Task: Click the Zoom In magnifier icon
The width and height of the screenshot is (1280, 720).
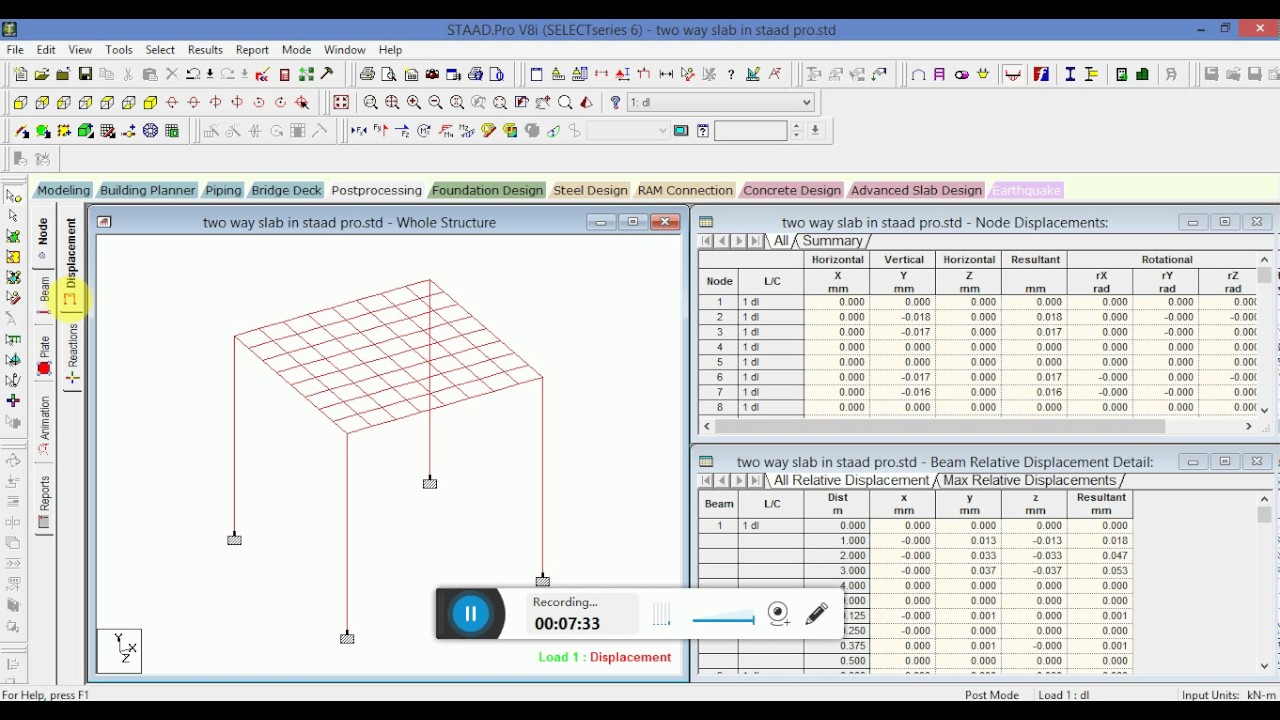Action: (414, 102)
